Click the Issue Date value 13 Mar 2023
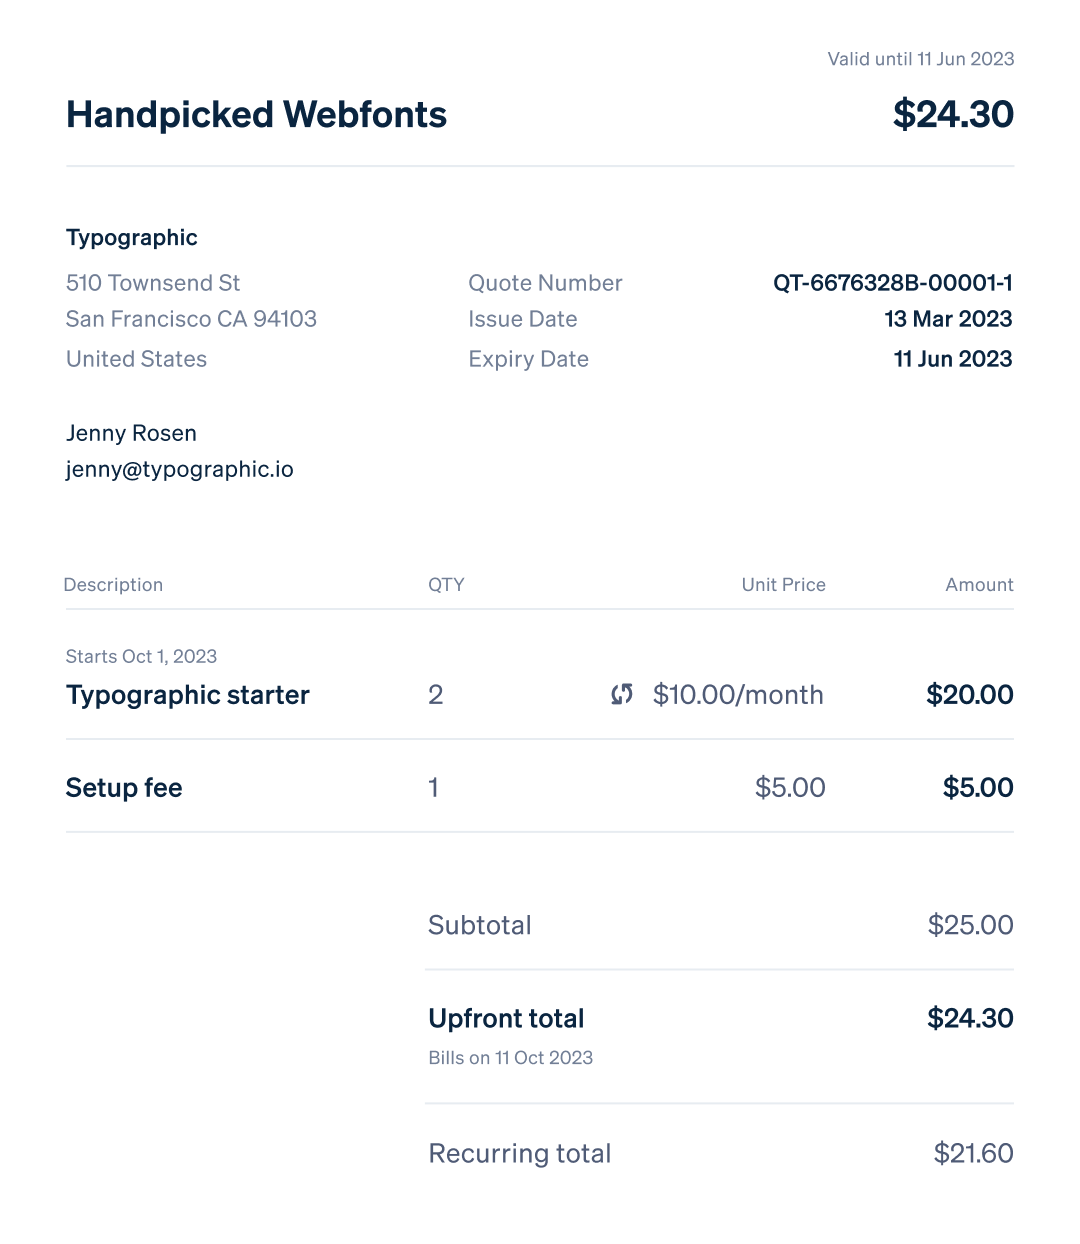Screen dimensions: 1080x1244 click(x=949, y=319)
